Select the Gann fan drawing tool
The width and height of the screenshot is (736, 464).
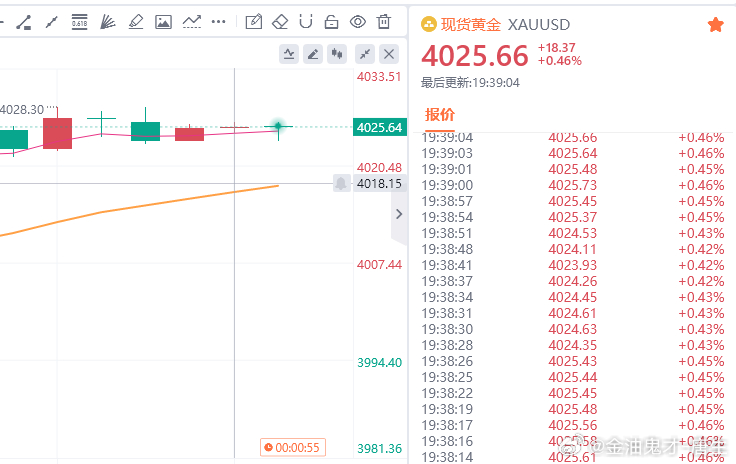click(107, 22)
